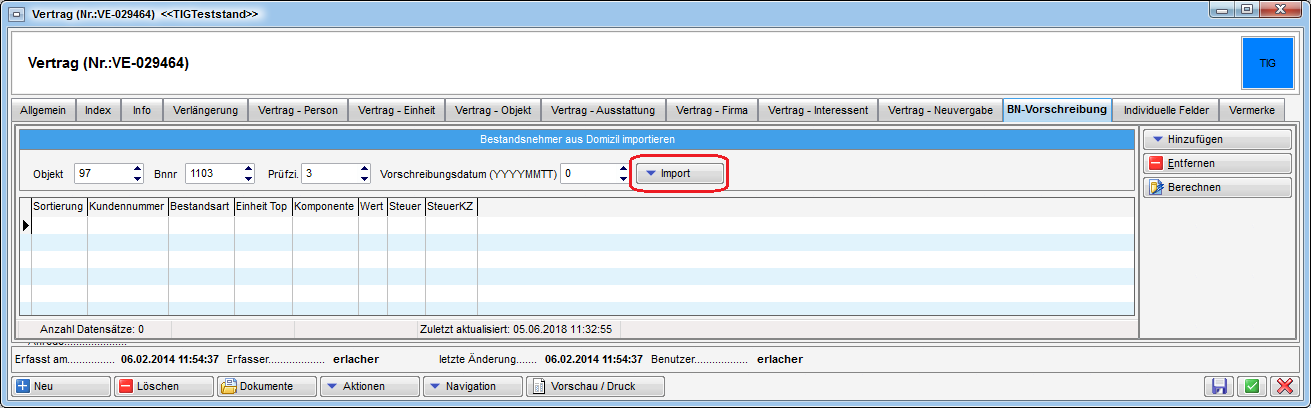Increase the Bnnr value with up arrow

246,168
